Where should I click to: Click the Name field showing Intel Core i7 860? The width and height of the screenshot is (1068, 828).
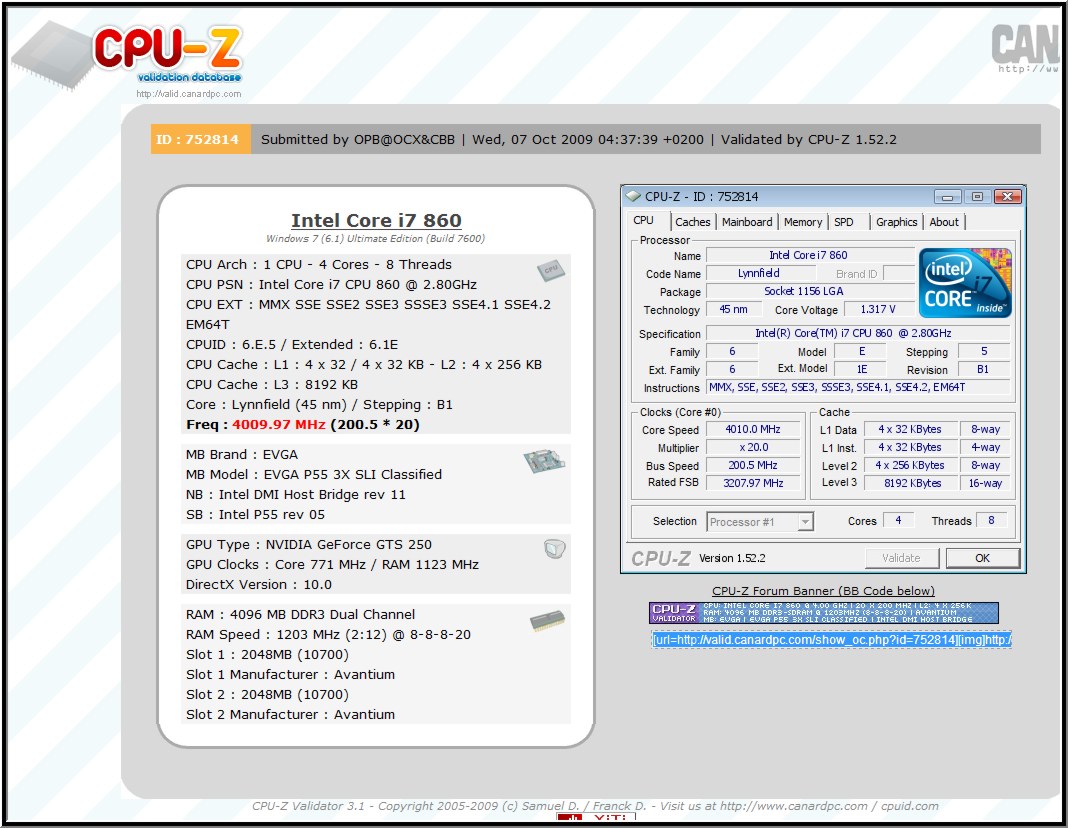[x=809, y=255]
